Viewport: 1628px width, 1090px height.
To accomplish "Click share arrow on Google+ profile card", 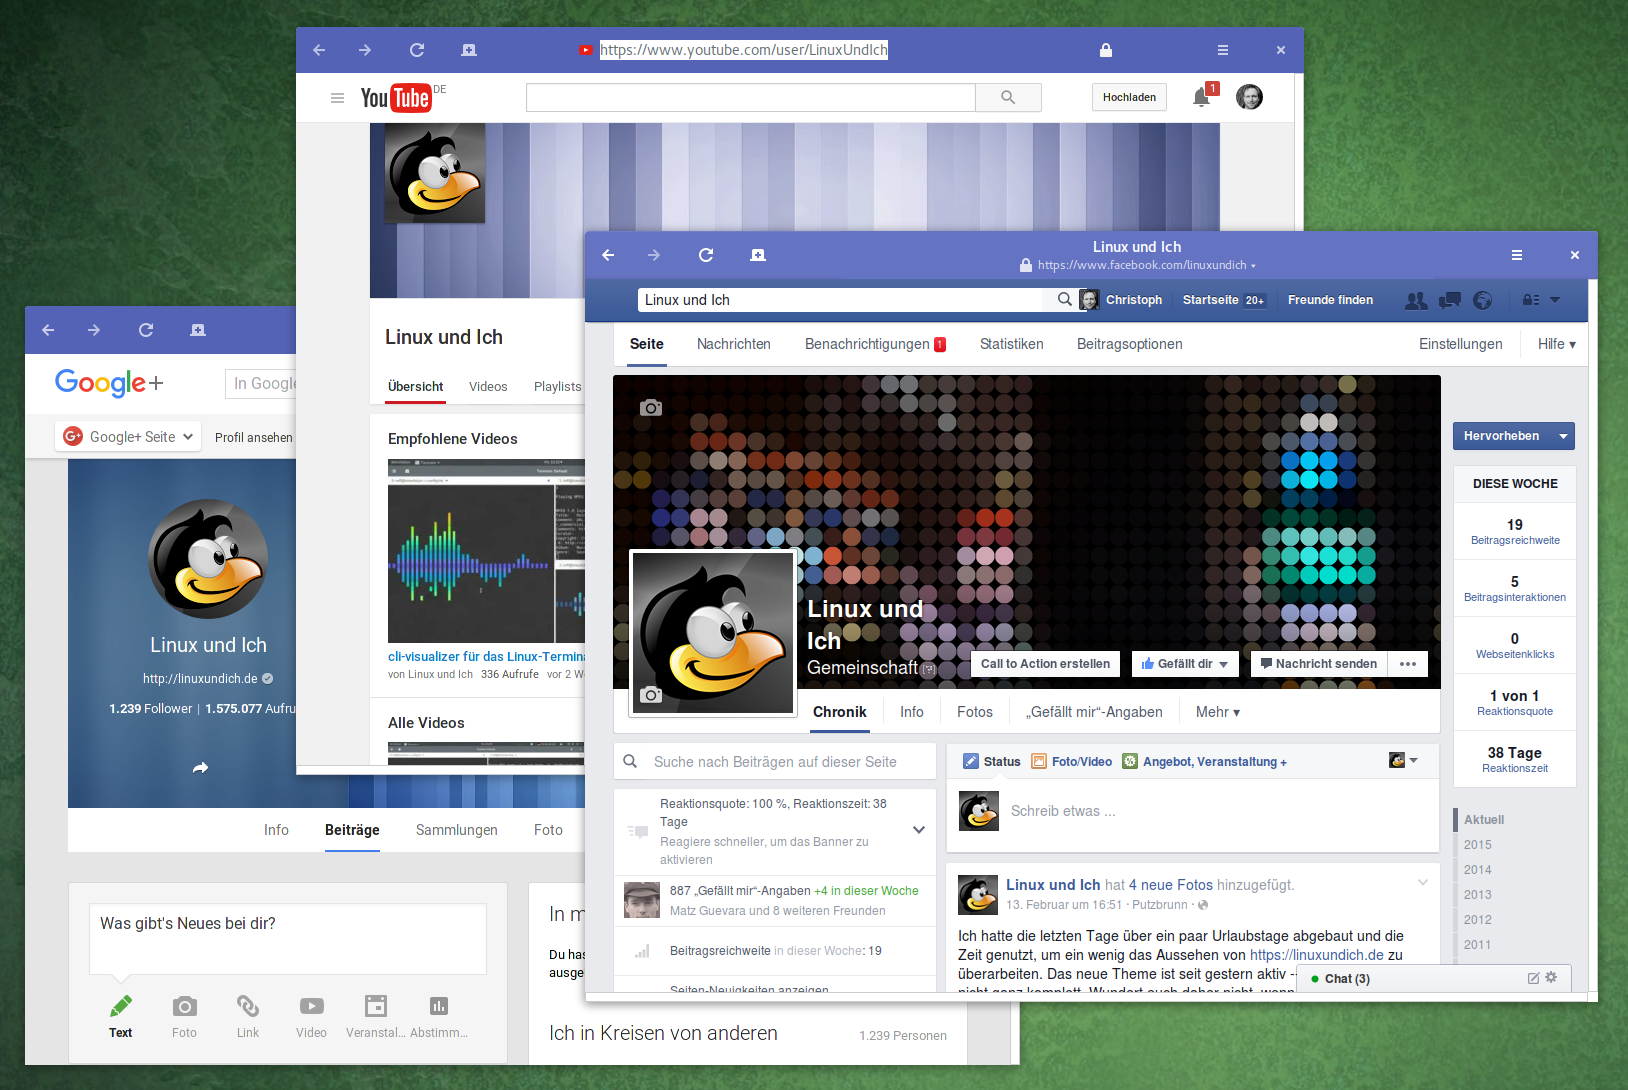I will click(200, 768).
